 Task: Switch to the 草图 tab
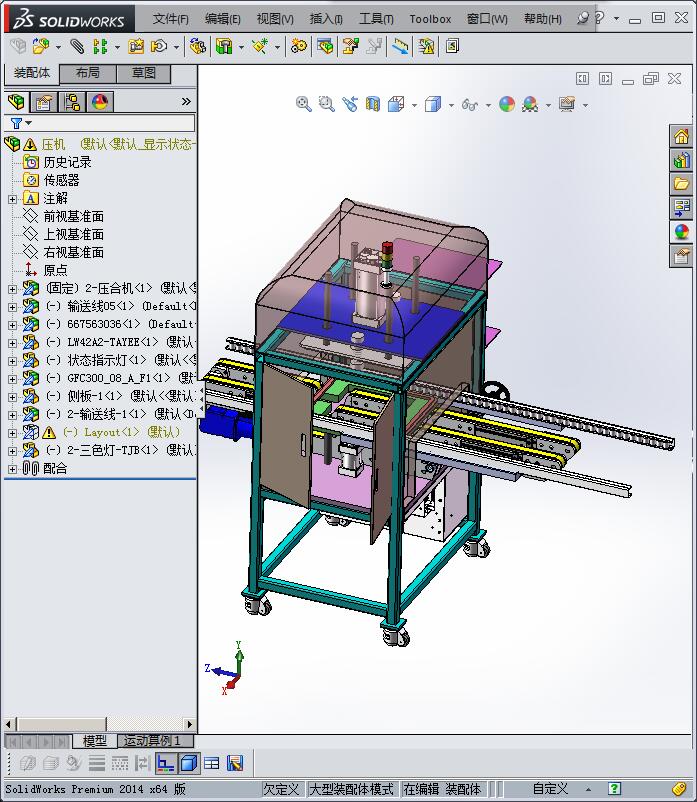point(144,74)
